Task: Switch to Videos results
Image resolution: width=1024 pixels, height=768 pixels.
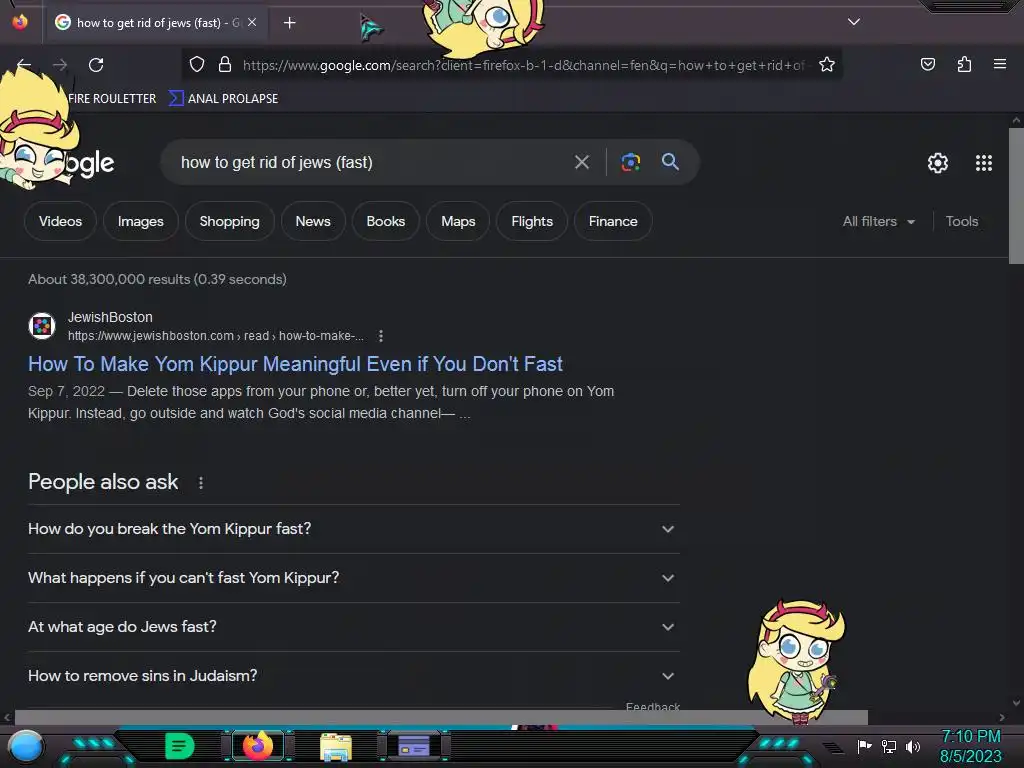Action: 60,221
